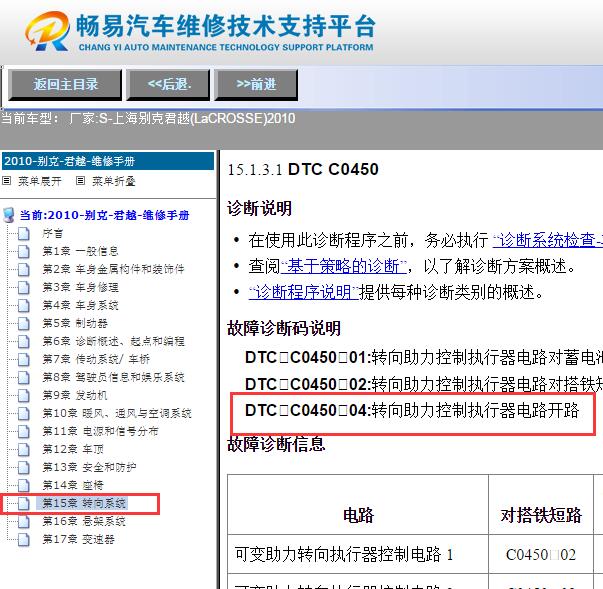This screenshot has width=603, height=589.
Task: Click heading 15.1.3.1 DTC C0450
Action: click(303, 170)
